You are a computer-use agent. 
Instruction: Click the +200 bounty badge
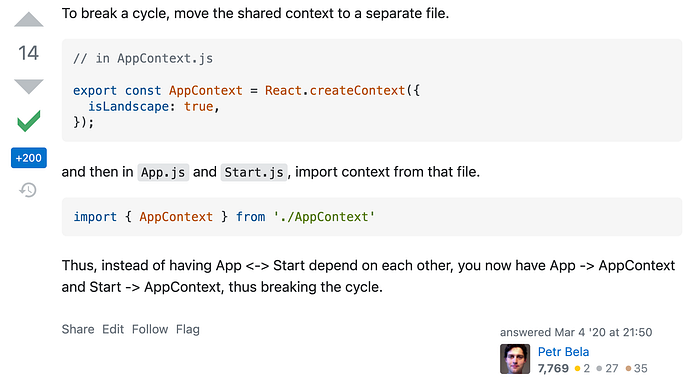(x=29, y=158)
